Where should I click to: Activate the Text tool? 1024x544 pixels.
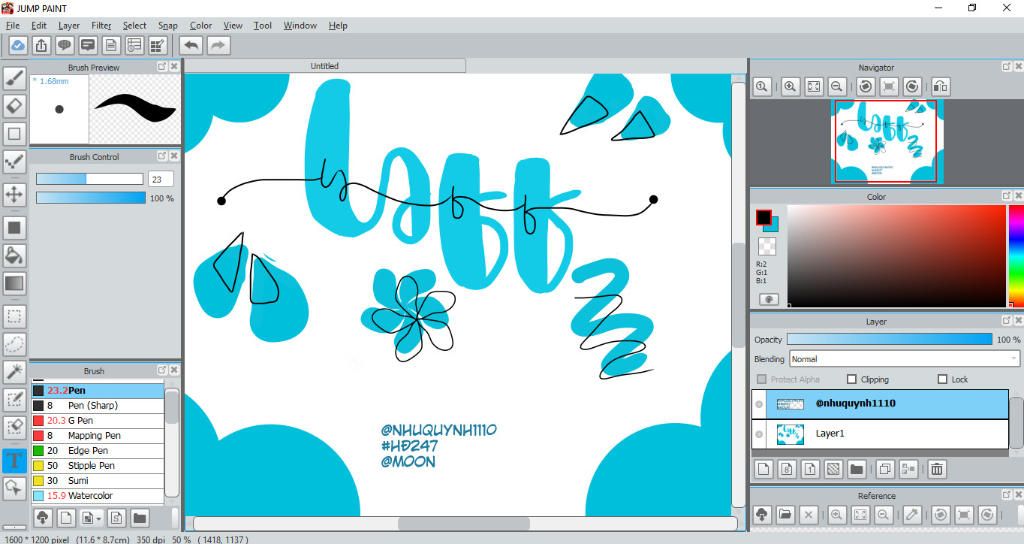pos(14,460)
